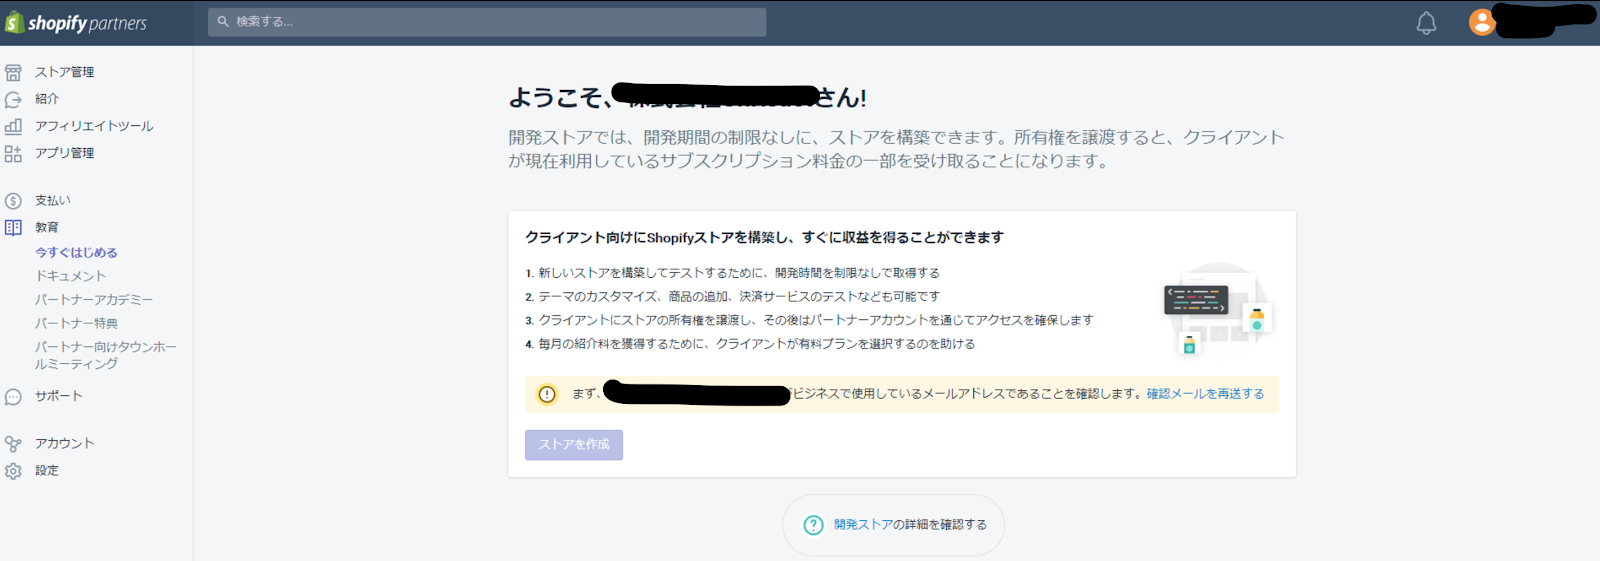The height and width of the screenshot is (561, 1600).
Task: Open アカウント in the sidebar
Action: coord(65,443)
